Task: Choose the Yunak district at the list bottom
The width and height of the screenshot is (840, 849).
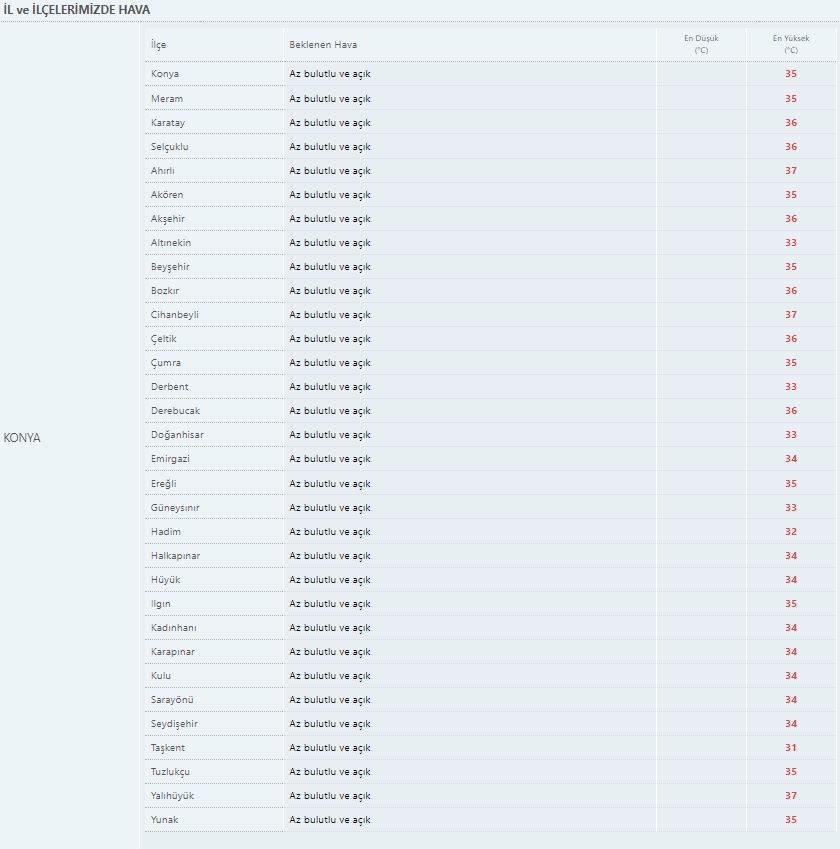Action: [x=165, y=819]
